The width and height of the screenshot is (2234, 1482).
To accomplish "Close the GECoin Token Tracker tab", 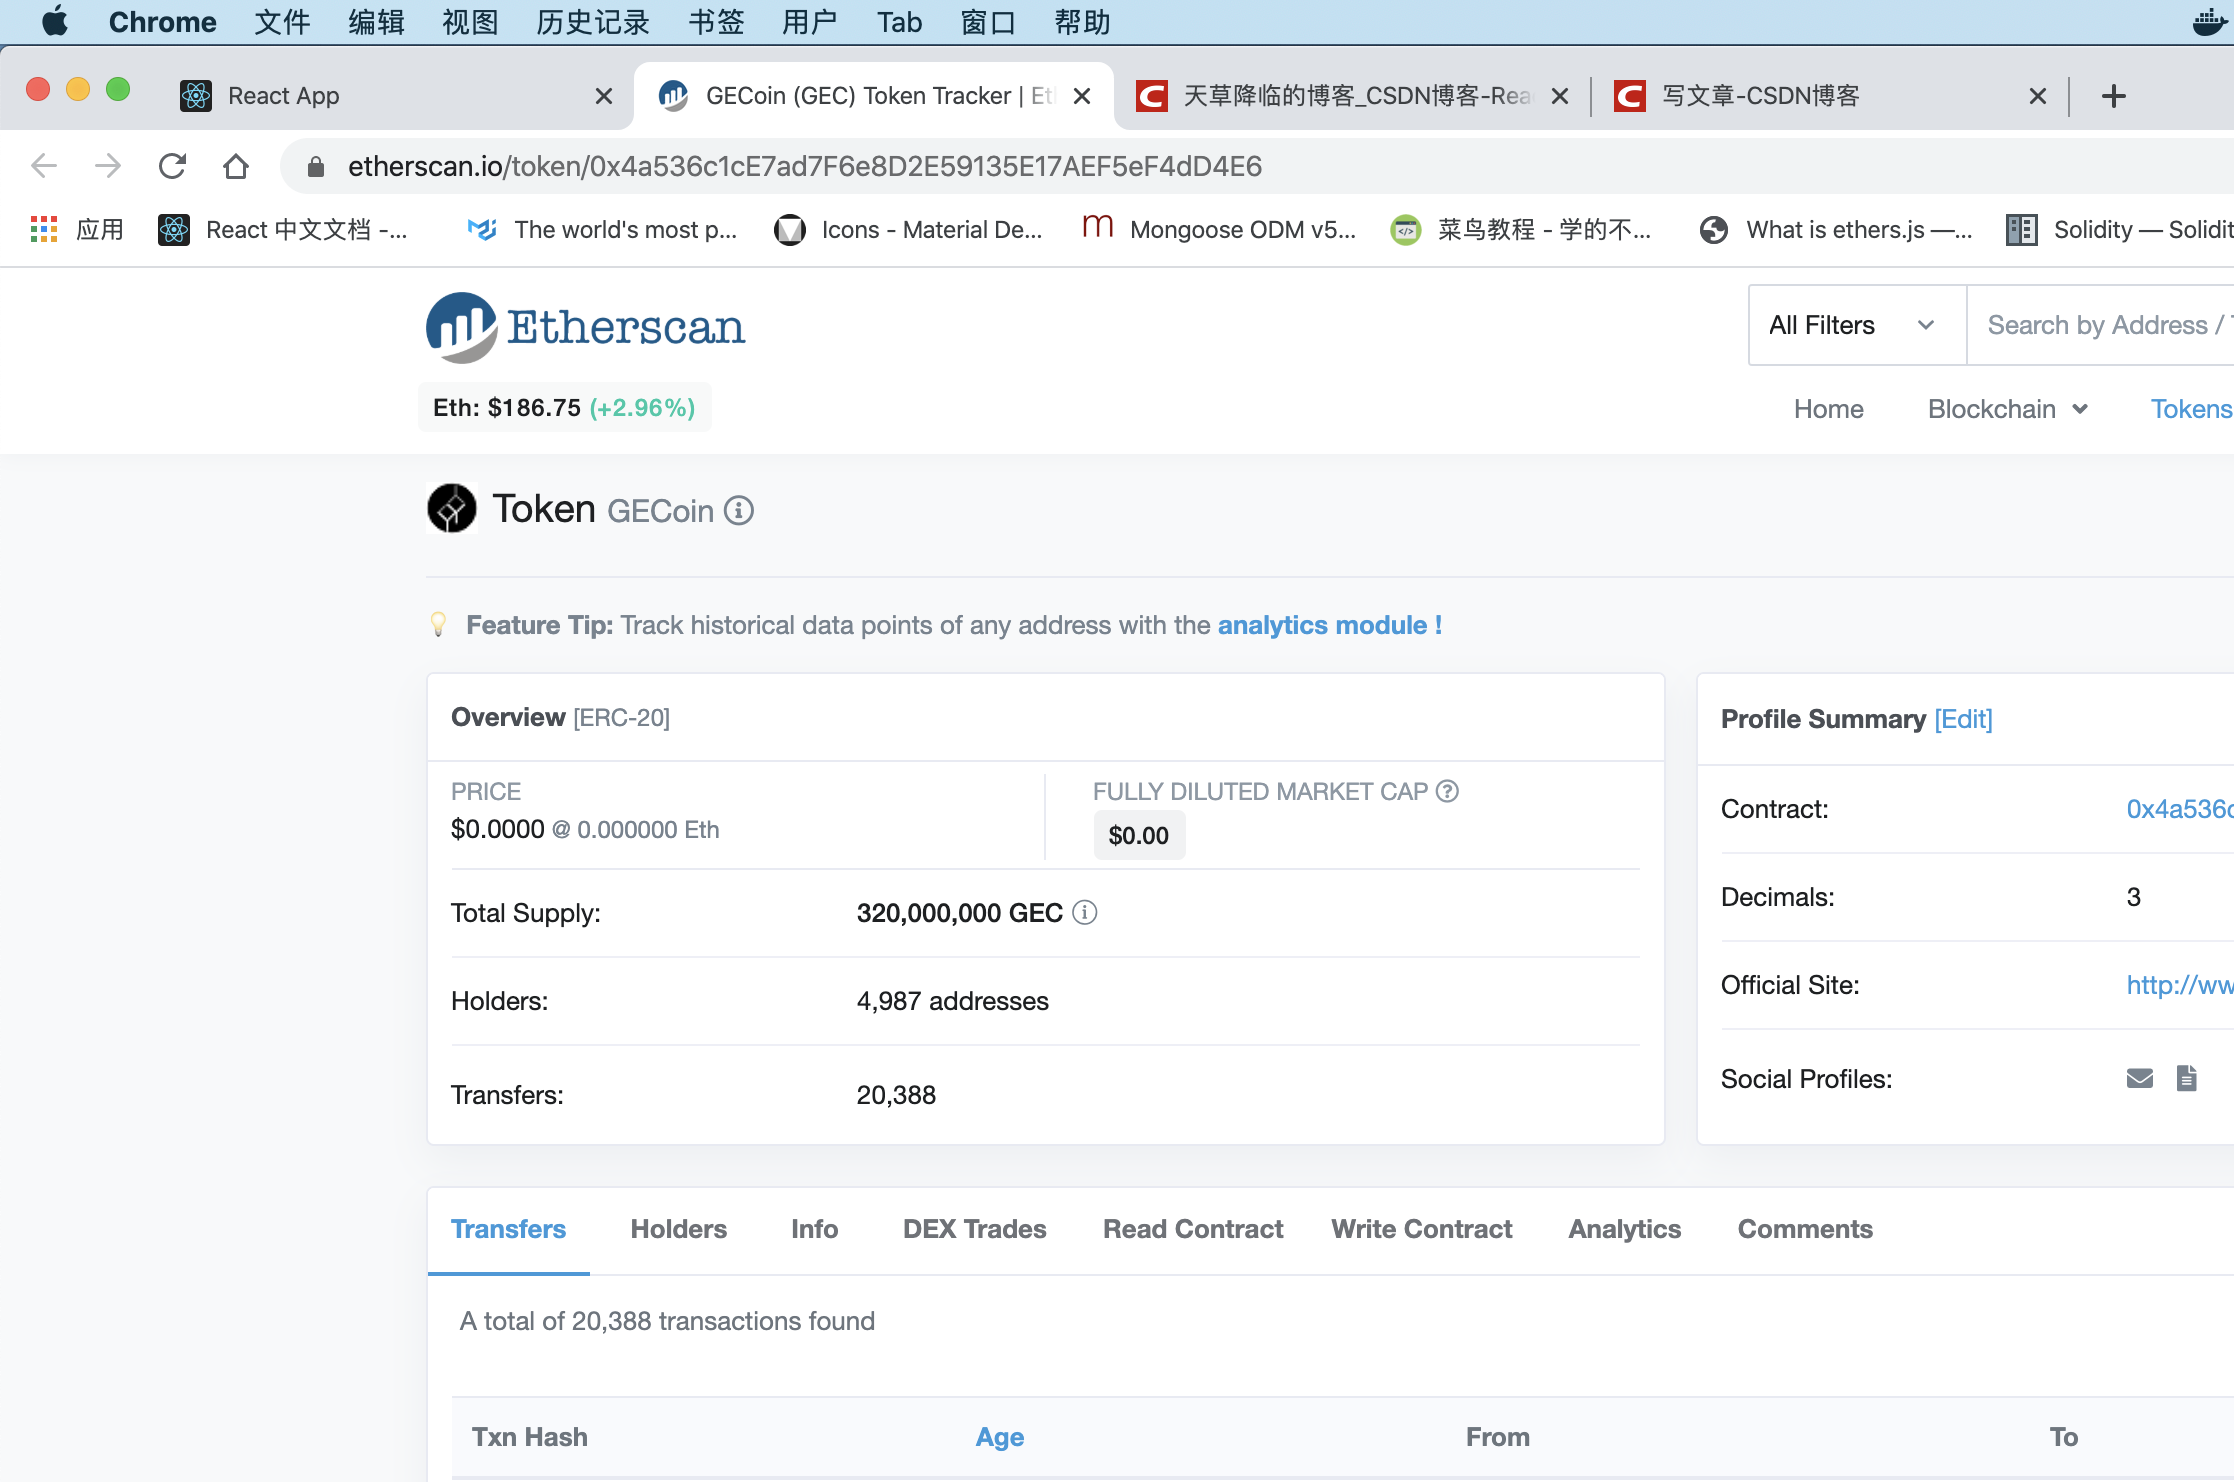I will point(1081,96).
